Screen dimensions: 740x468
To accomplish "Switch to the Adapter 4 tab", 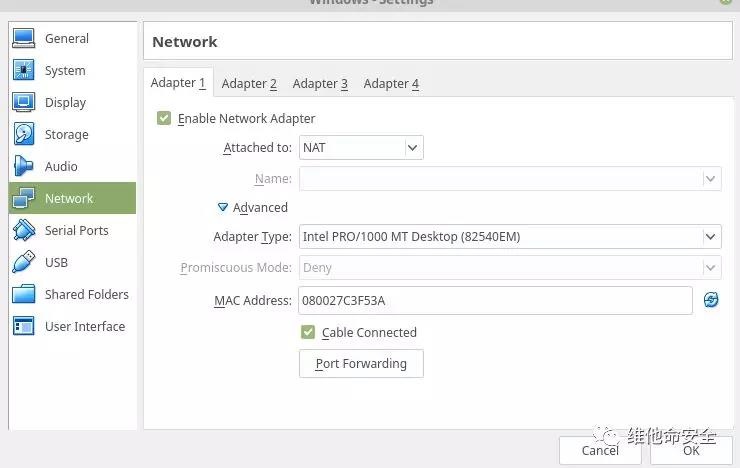I will pyautogui.click(x=391, y=84).
